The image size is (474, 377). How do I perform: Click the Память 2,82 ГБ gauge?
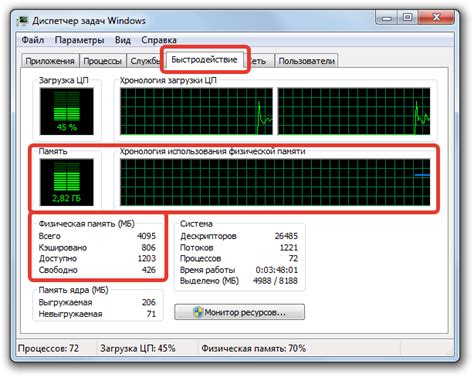pyautogui.click(x=67, y=182)
